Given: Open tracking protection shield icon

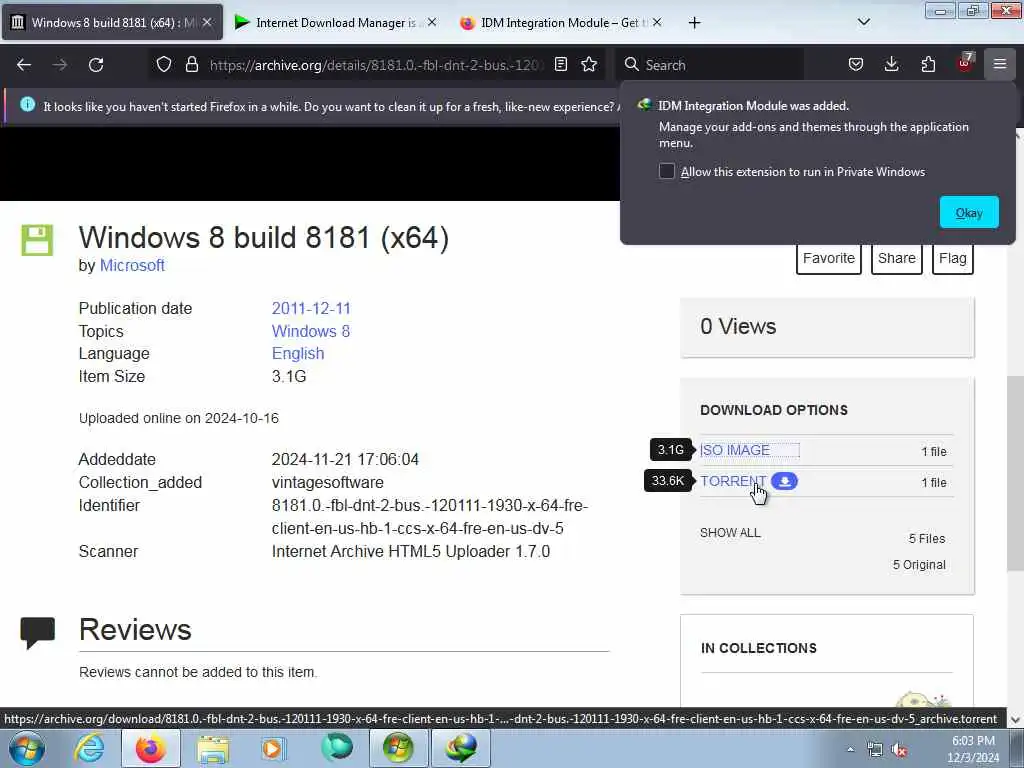Looking at the screenshot, I should (164, 64).
